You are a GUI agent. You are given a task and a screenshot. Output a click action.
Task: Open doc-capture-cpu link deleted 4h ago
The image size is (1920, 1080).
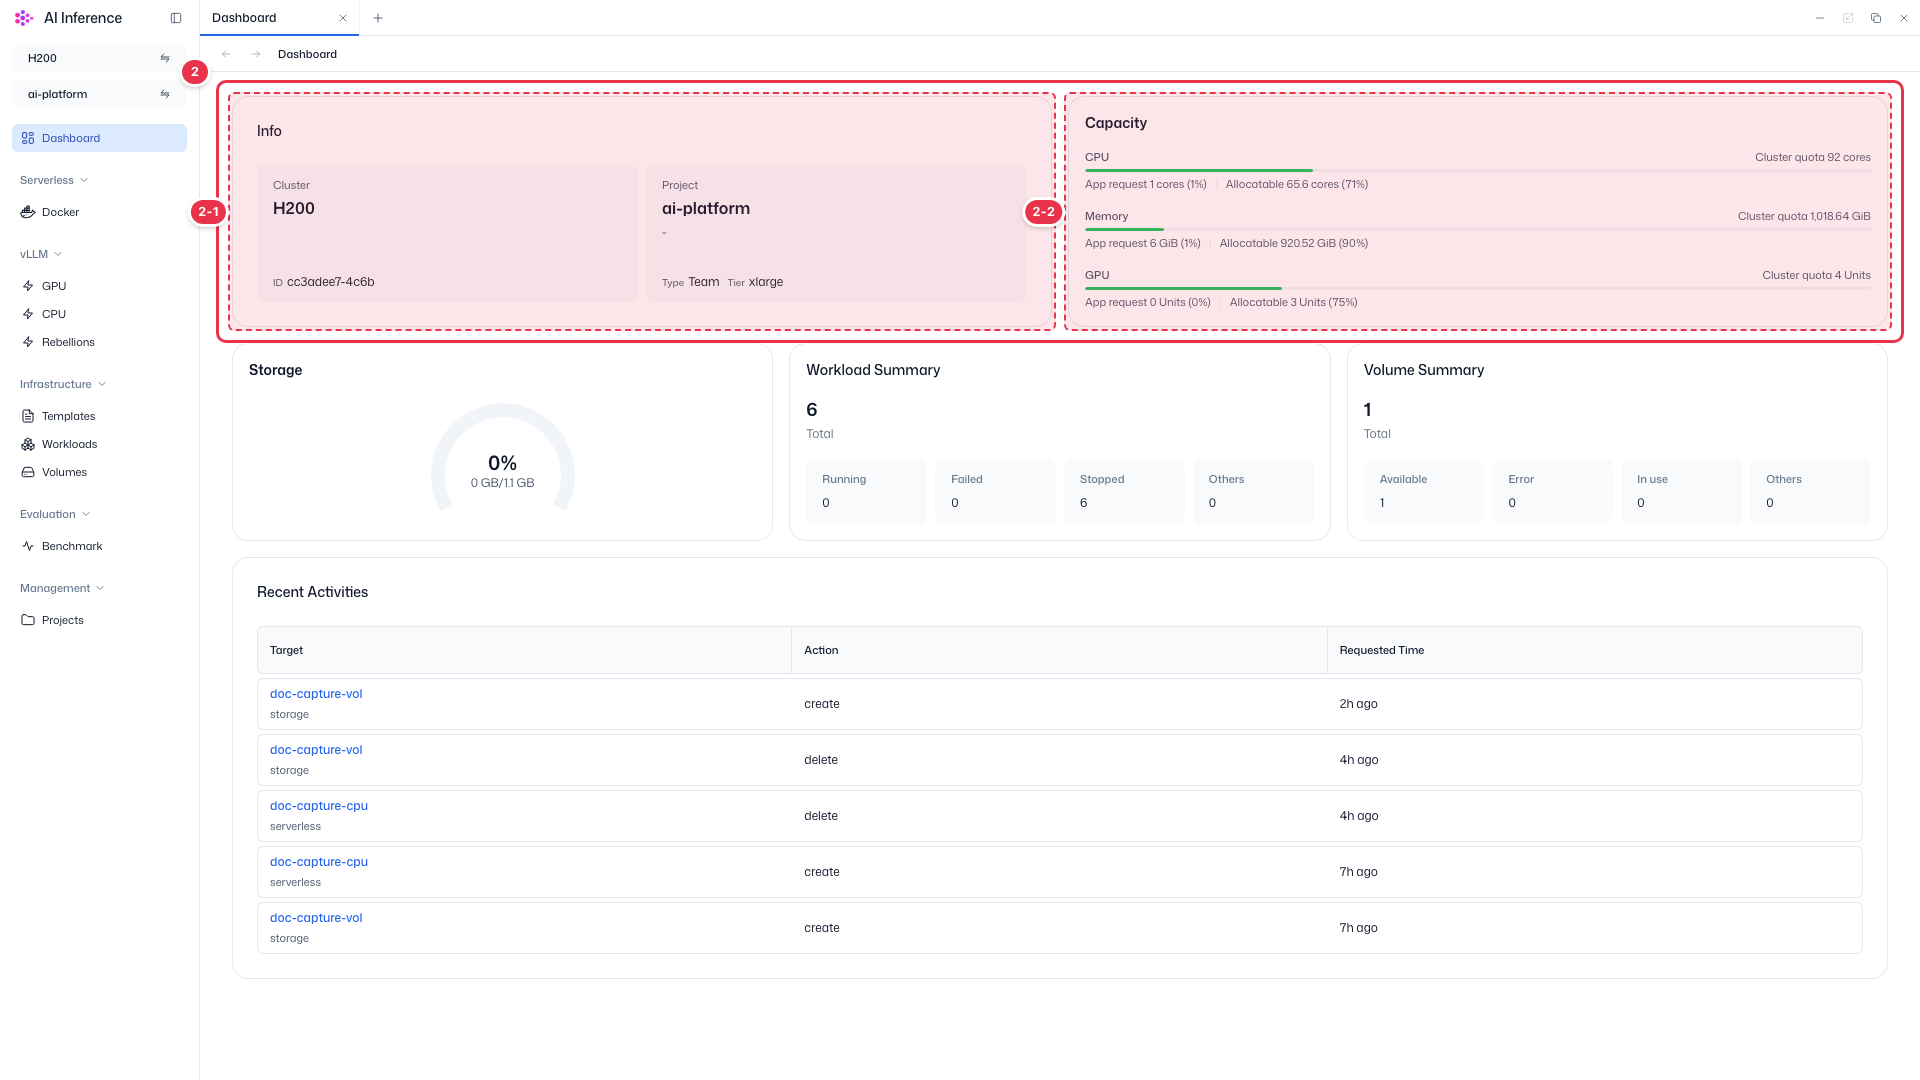point(319,806)
